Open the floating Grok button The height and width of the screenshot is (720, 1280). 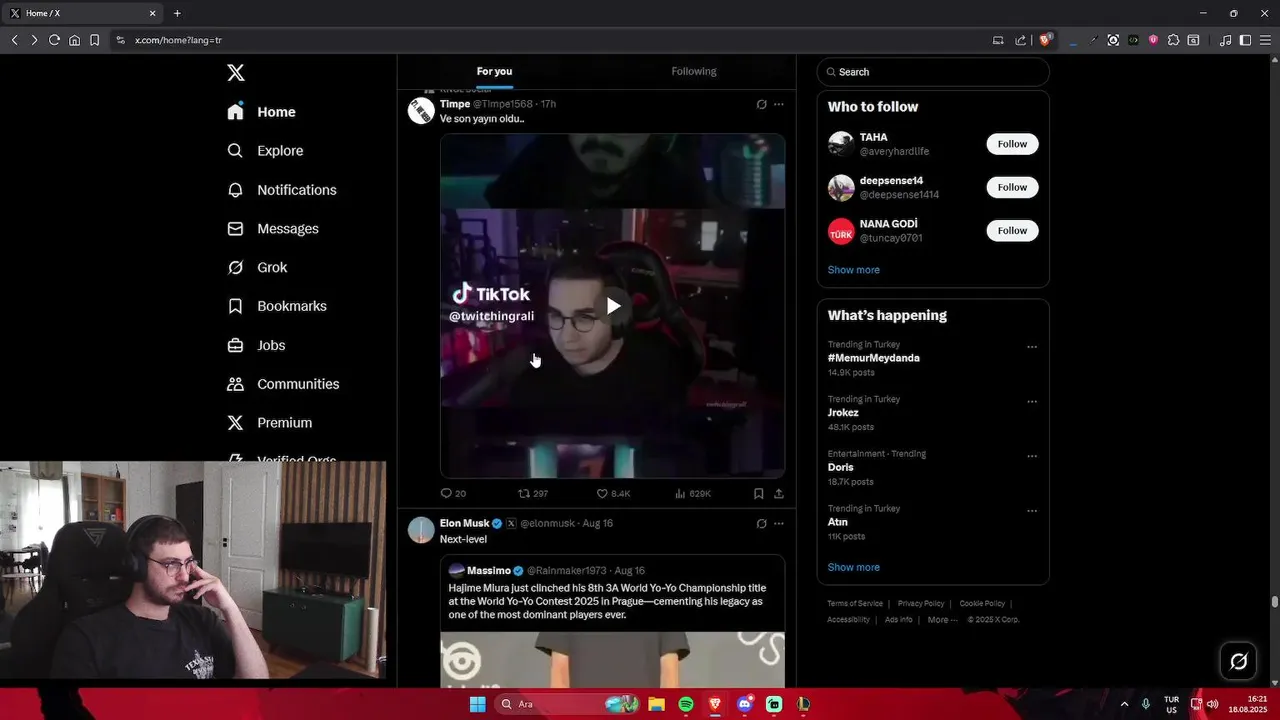1238,661
